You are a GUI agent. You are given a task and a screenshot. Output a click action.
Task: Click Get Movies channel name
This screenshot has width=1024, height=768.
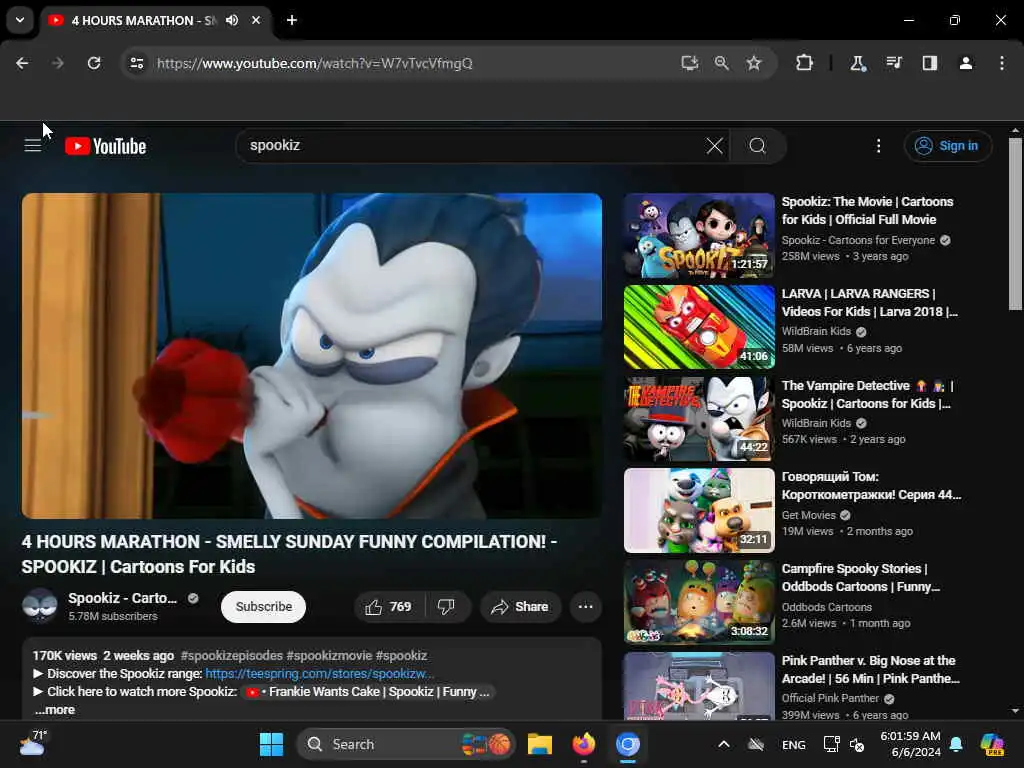tap(808, 515)
